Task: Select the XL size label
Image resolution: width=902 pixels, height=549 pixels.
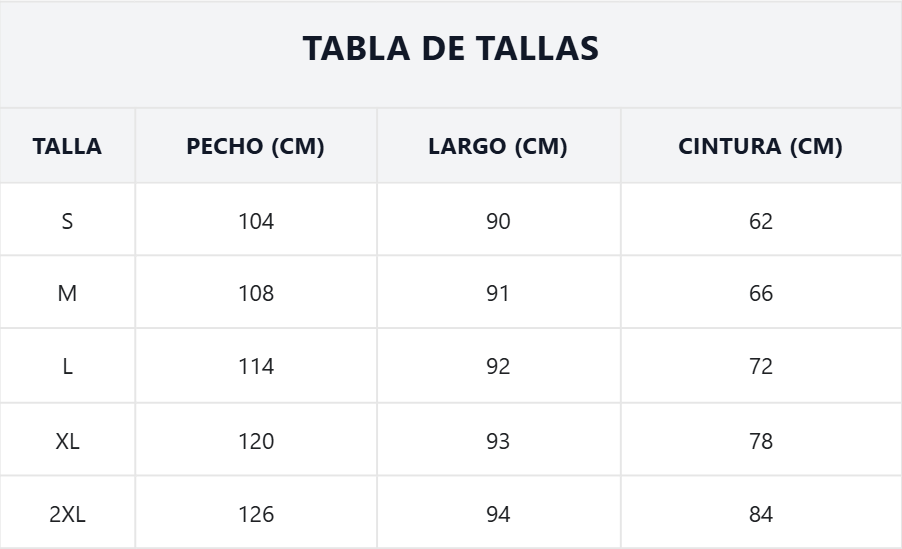Action: coord(67,441)
